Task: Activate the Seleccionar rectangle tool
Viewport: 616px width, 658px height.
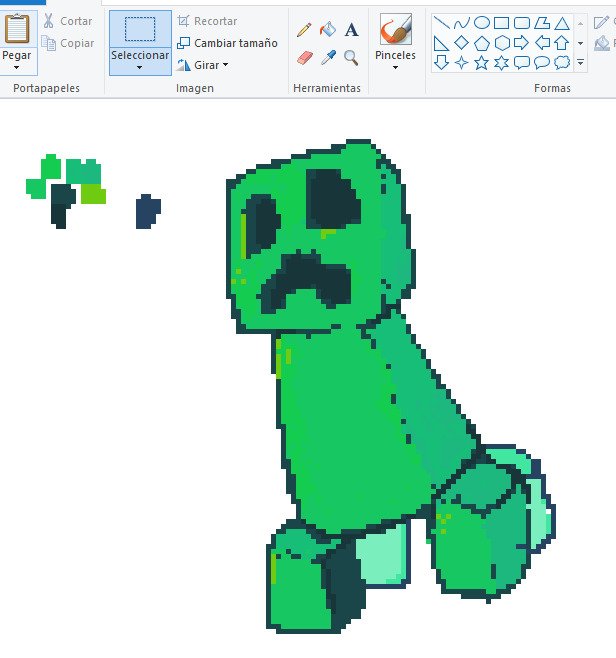Action: [140, 29]
